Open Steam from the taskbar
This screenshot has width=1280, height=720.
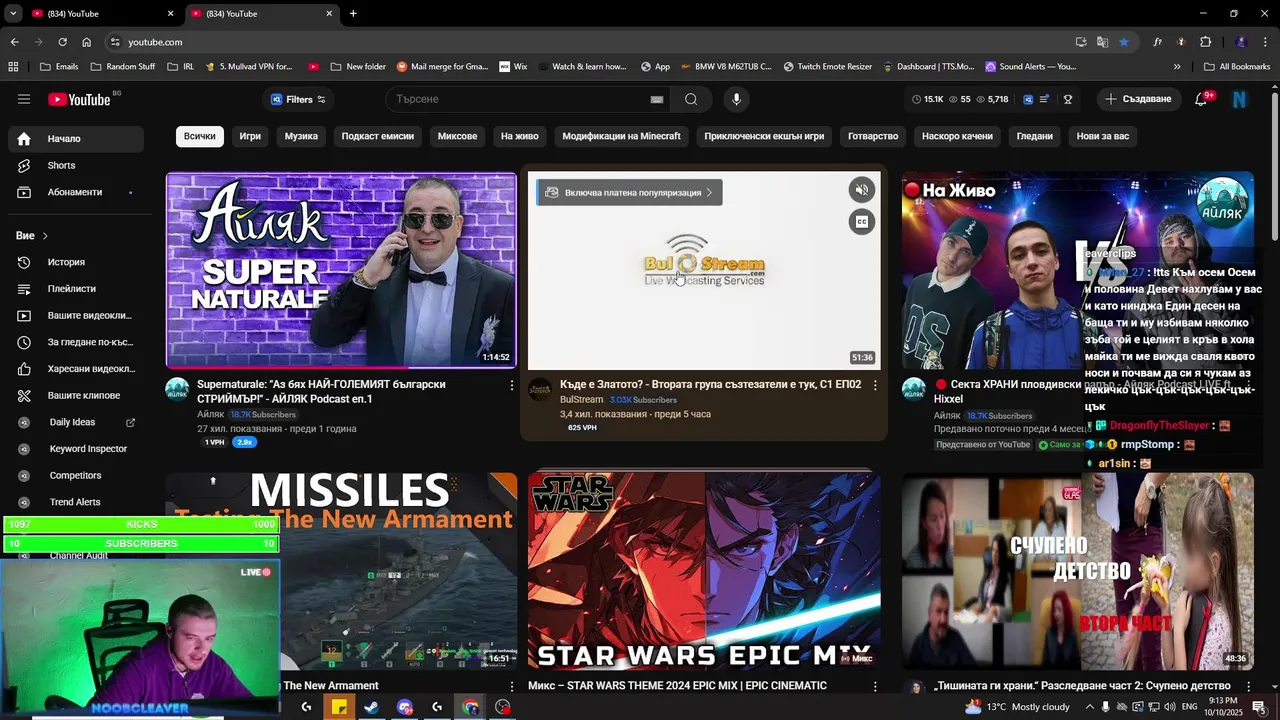[371, 707]
